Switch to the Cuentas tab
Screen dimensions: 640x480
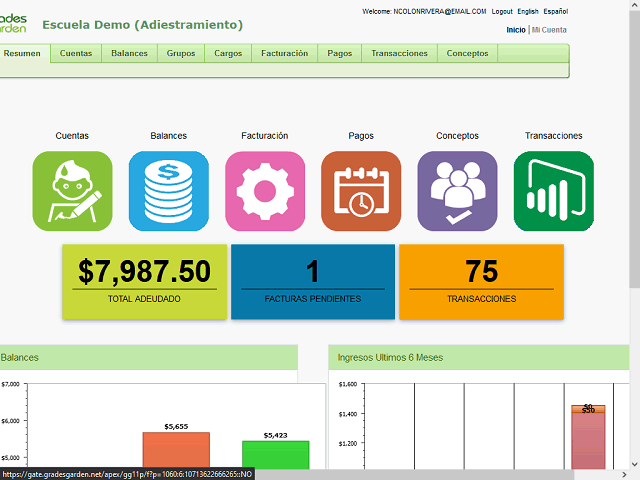click(76, 53)
